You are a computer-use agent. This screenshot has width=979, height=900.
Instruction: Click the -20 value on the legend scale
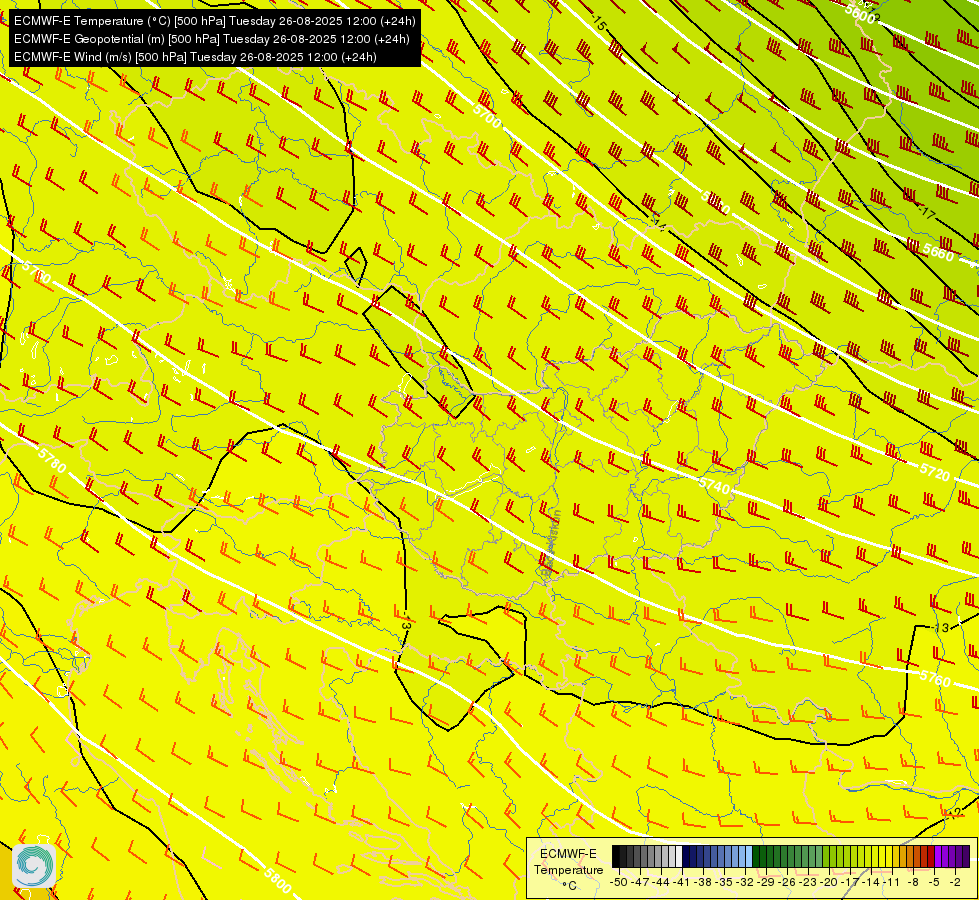point(831,882)
